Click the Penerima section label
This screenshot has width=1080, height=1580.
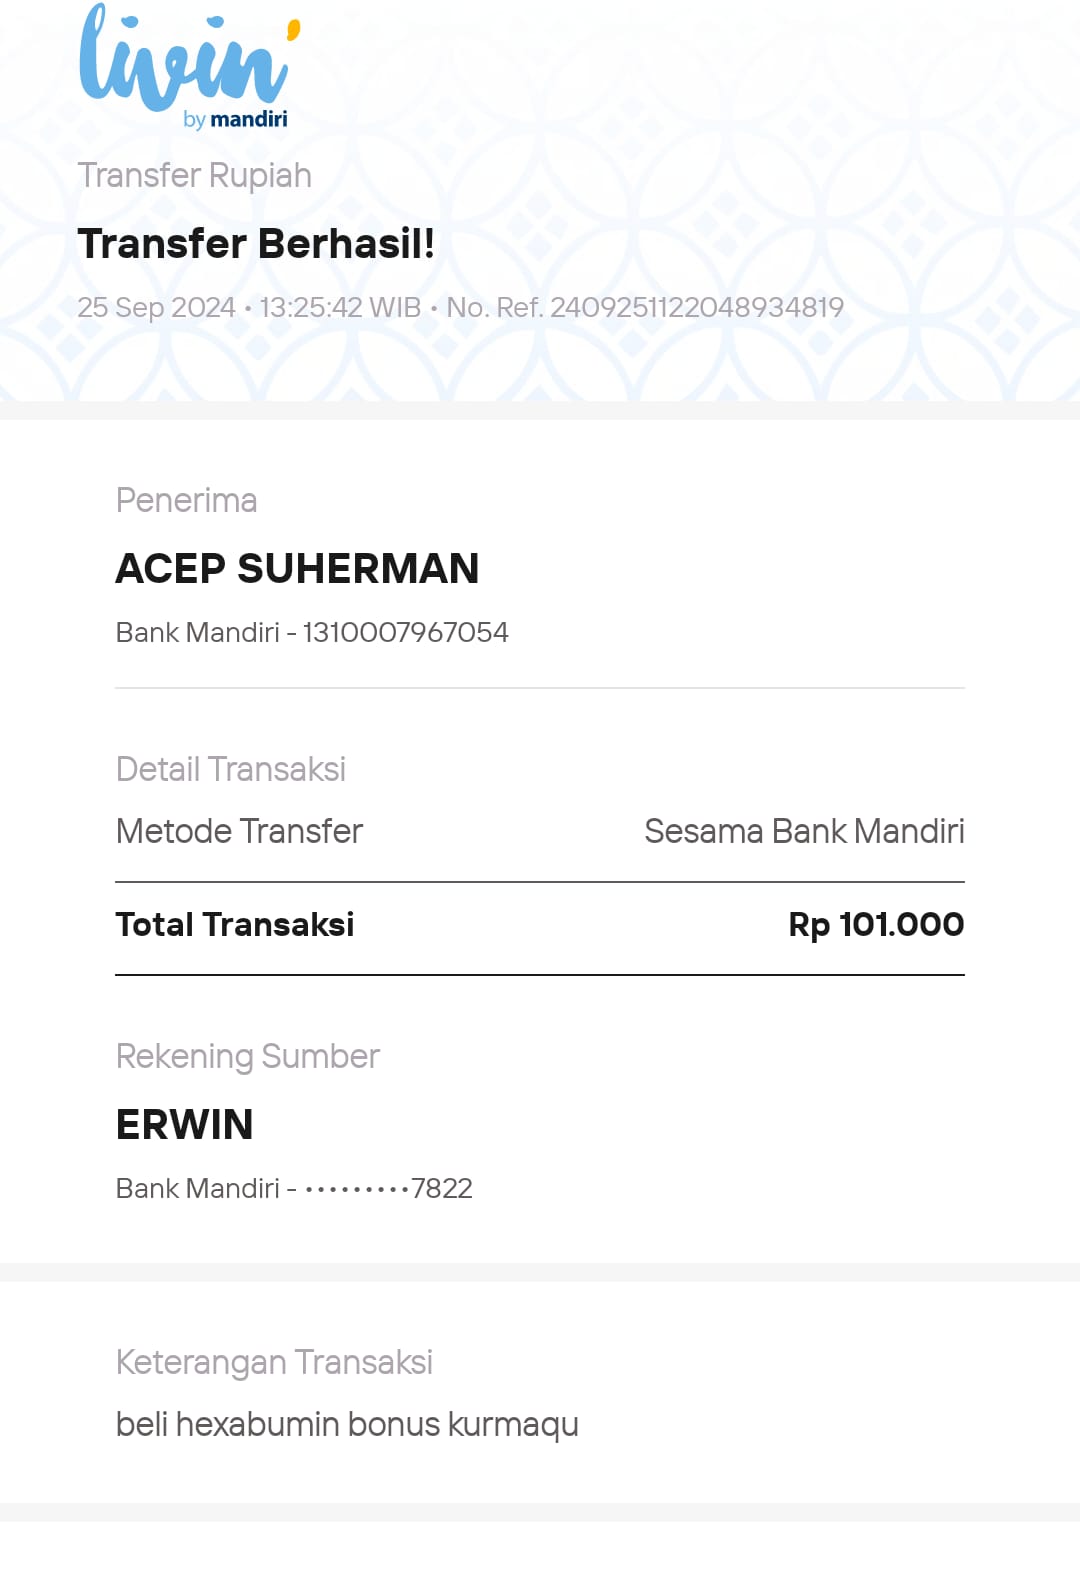coord(187,500)
